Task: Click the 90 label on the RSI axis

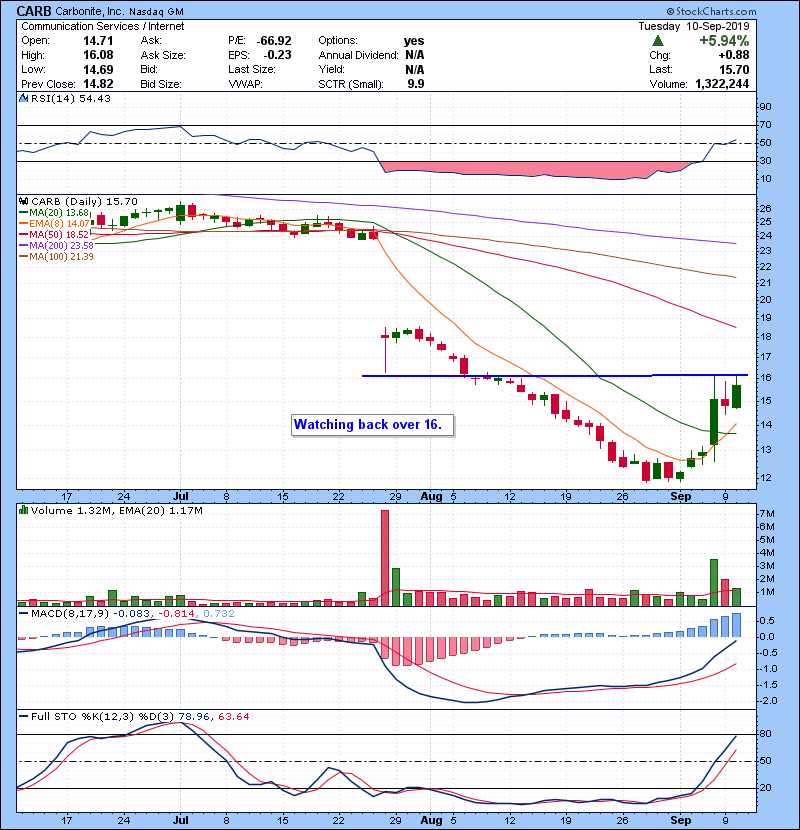Action: 766,107
